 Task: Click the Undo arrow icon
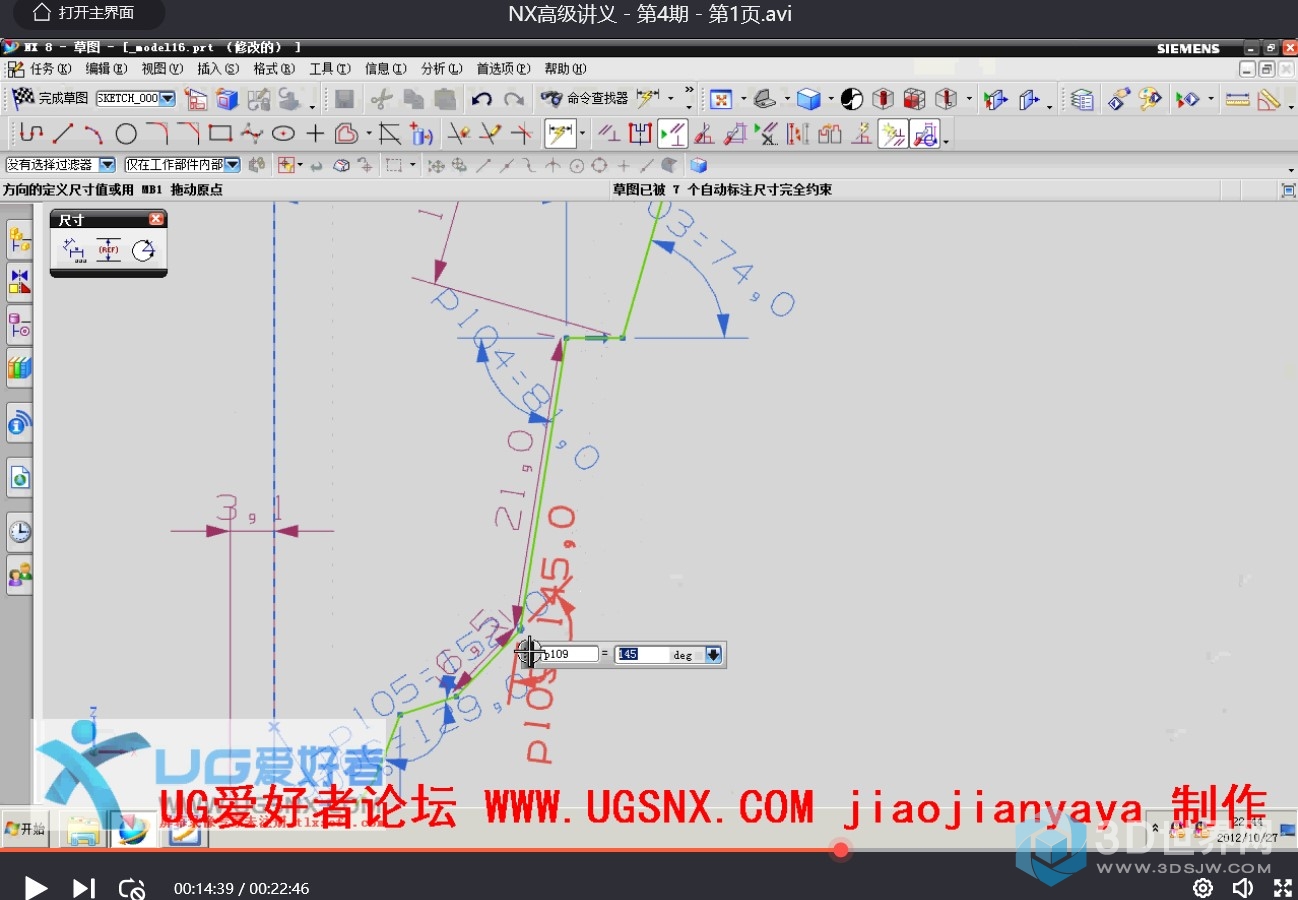click(481, 99)
